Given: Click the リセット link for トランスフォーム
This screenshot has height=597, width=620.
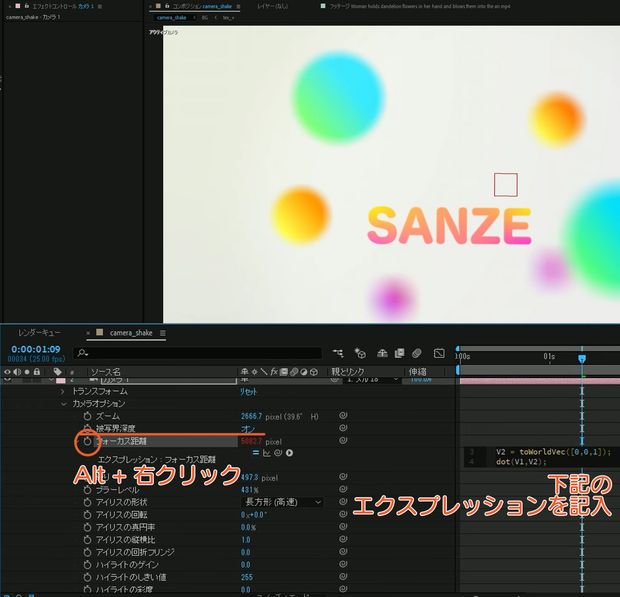Looking at the screenshot, I should click(248, 392).
